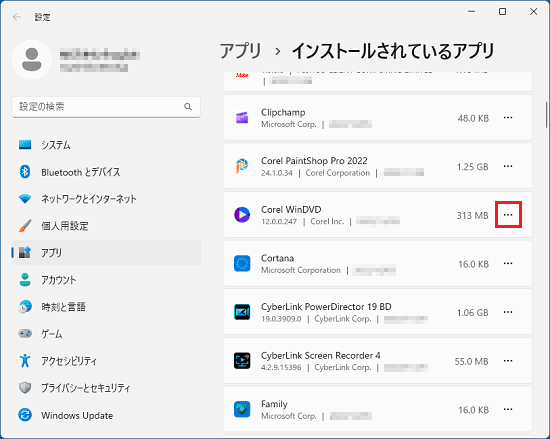This screenshot has height=439, width=550.
Task: Open more options for Clipchamp
Action: pos(508,118)
